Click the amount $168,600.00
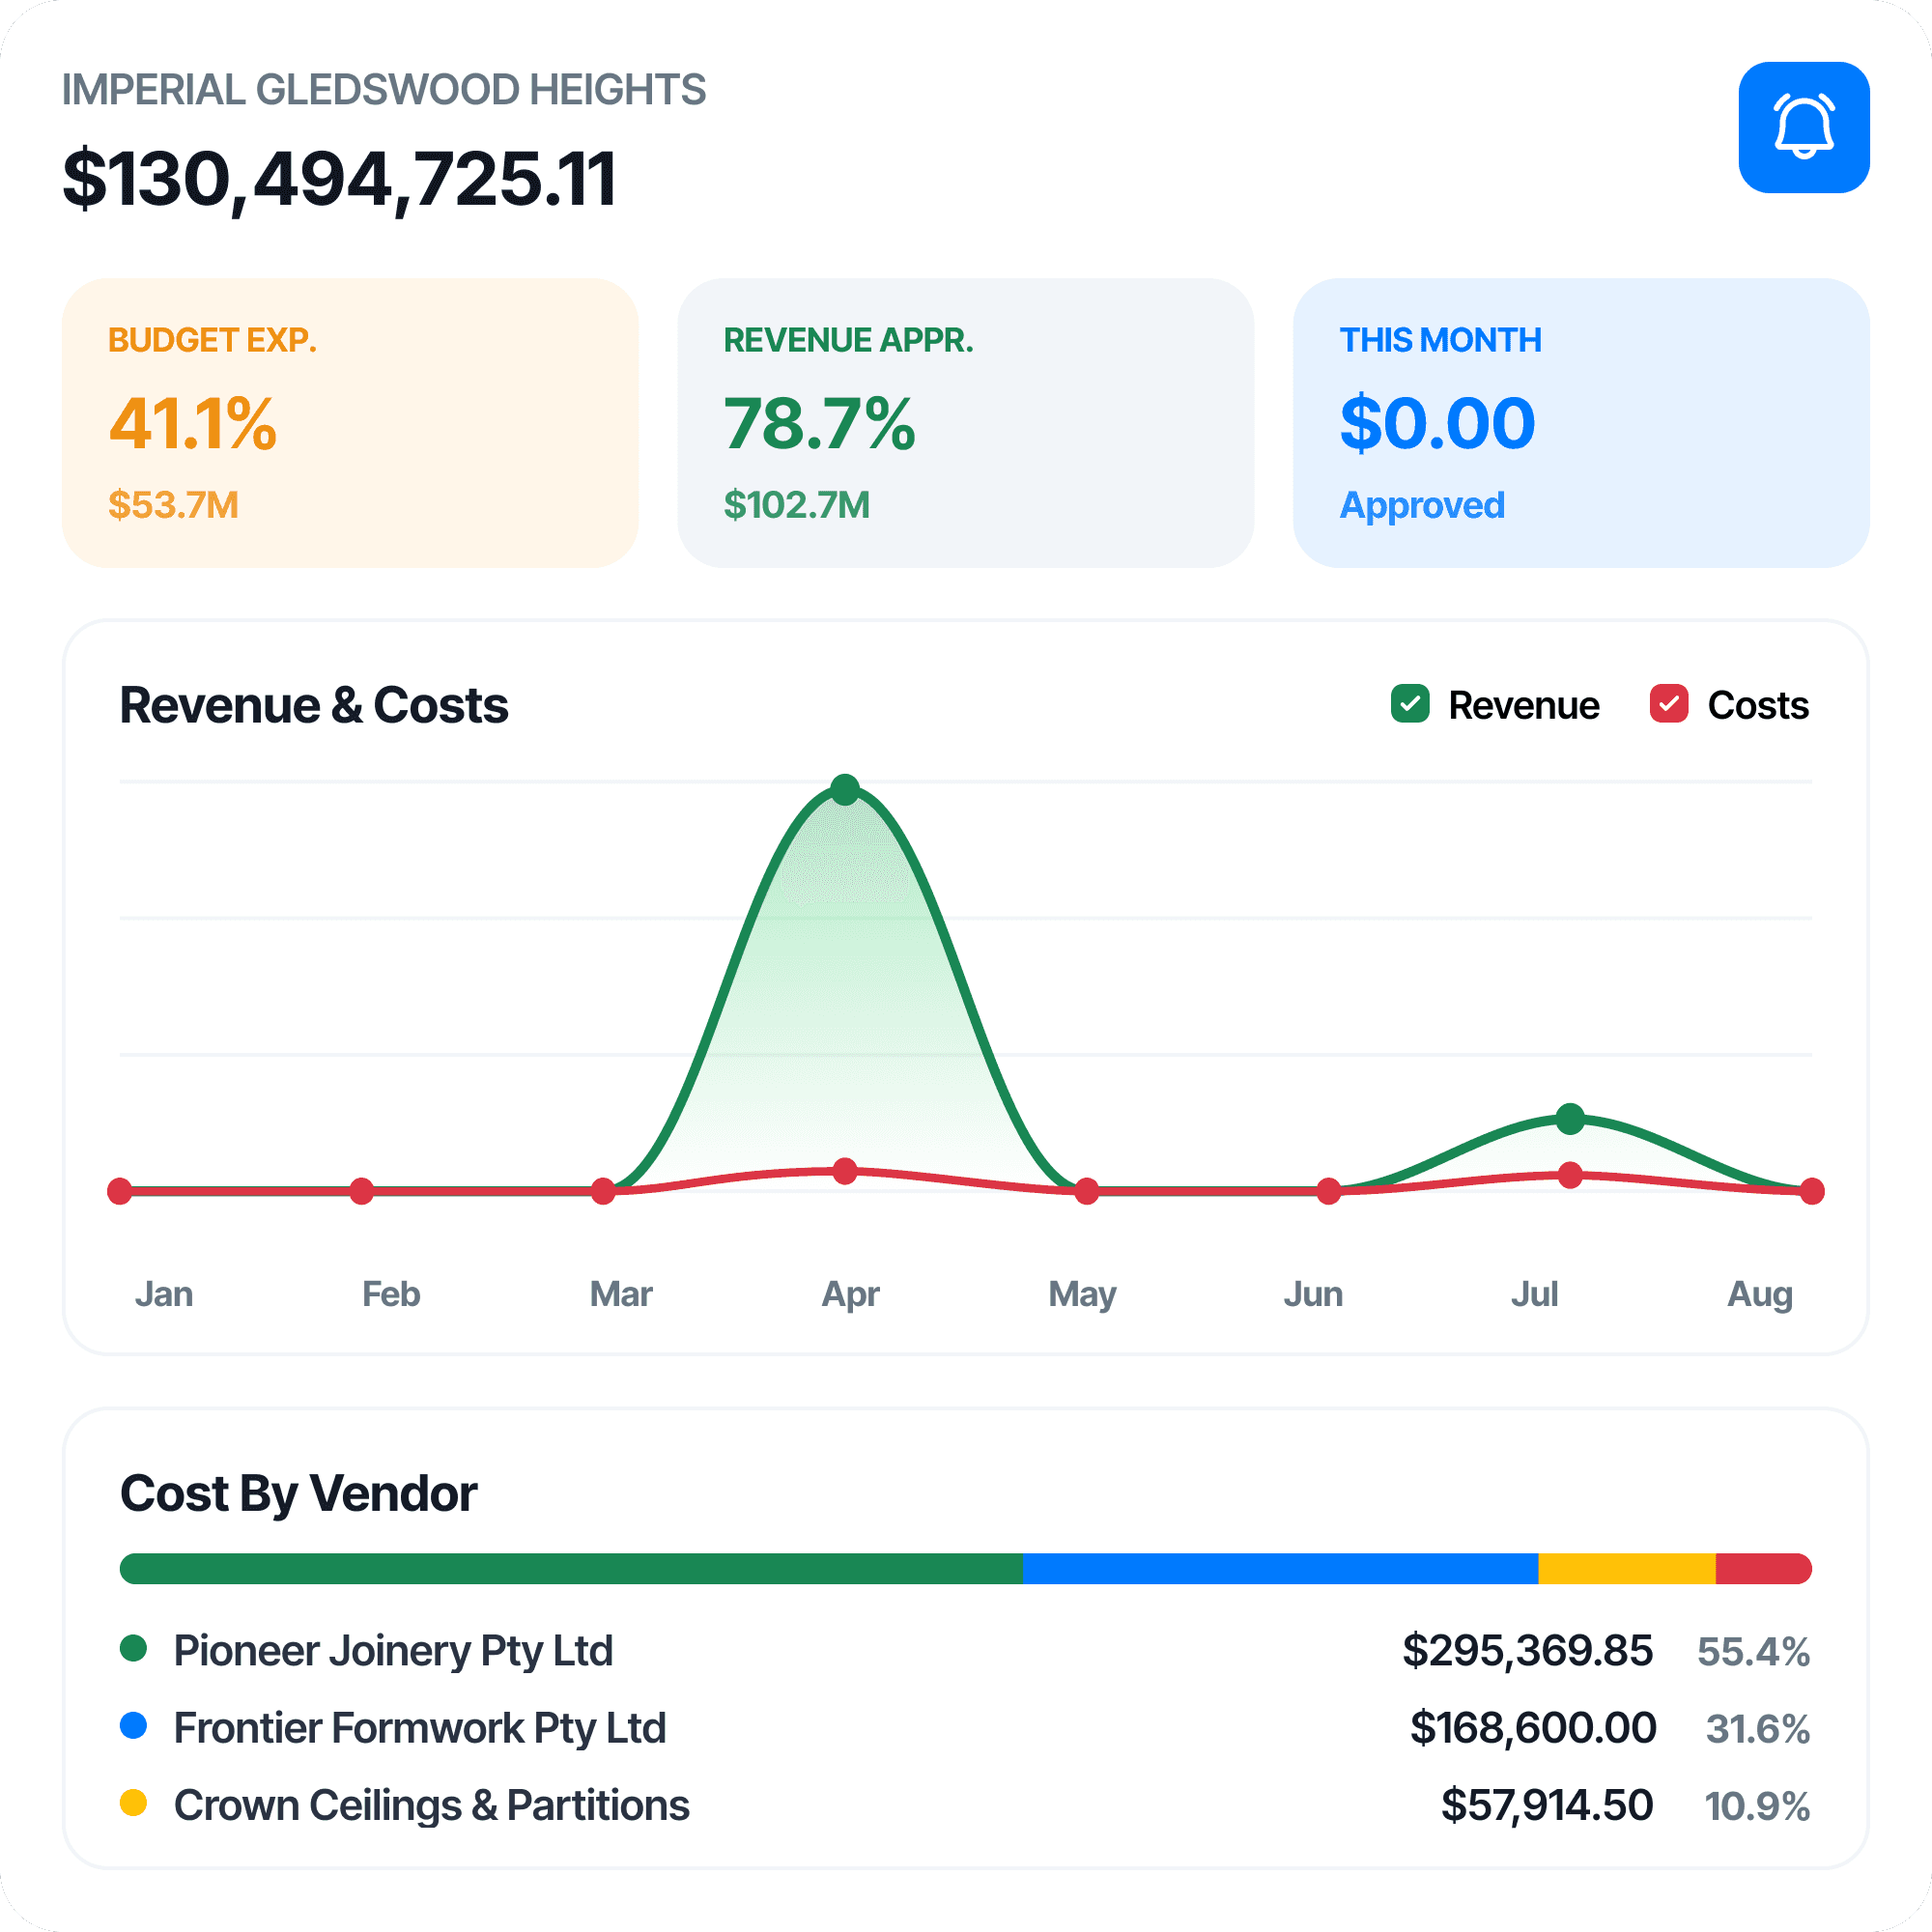 [1533, 1728]
